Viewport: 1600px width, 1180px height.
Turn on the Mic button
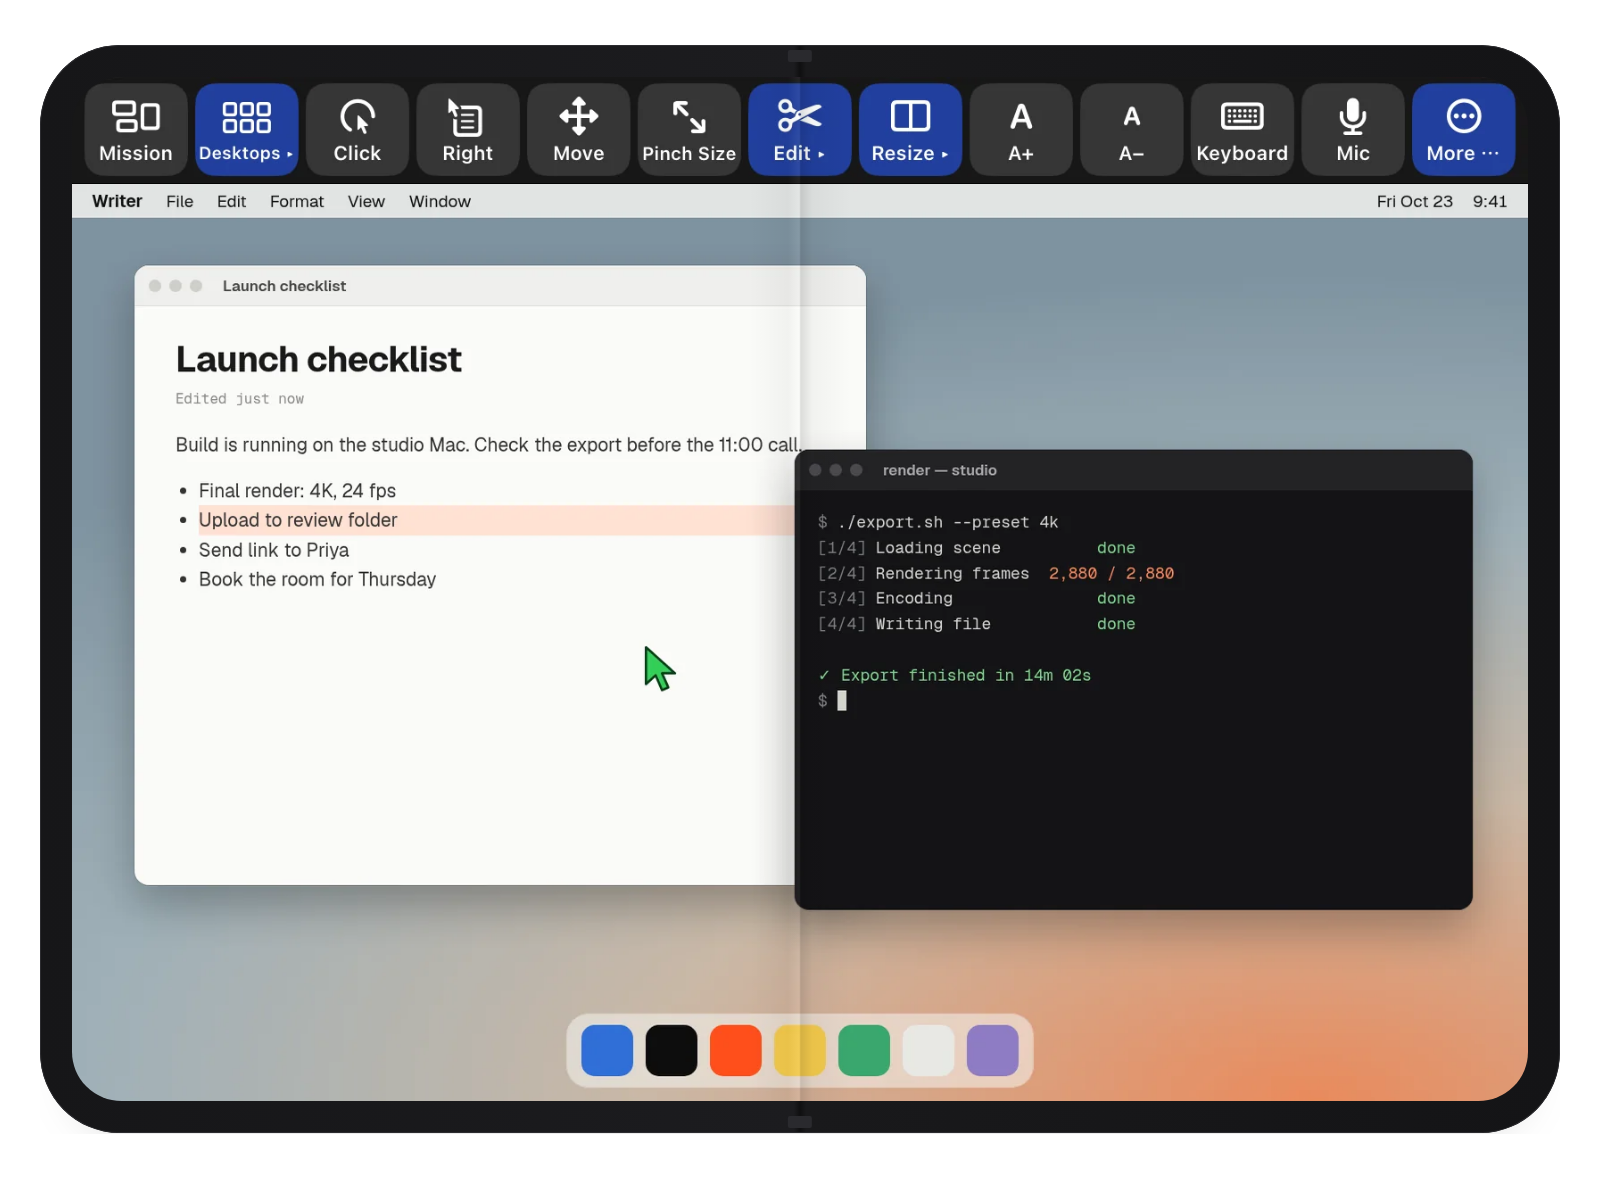[1353, 130]
